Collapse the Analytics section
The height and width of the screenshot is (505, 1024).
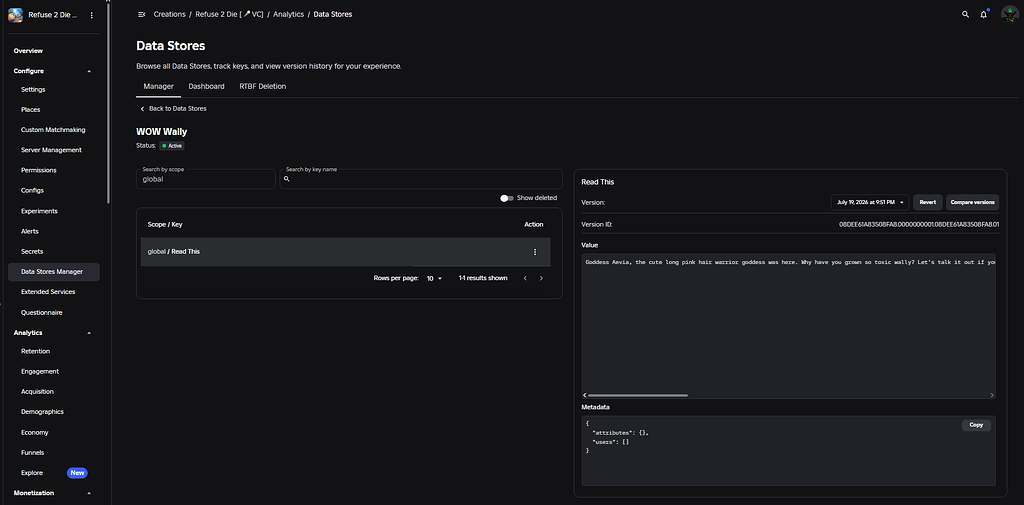click(89, 333)
